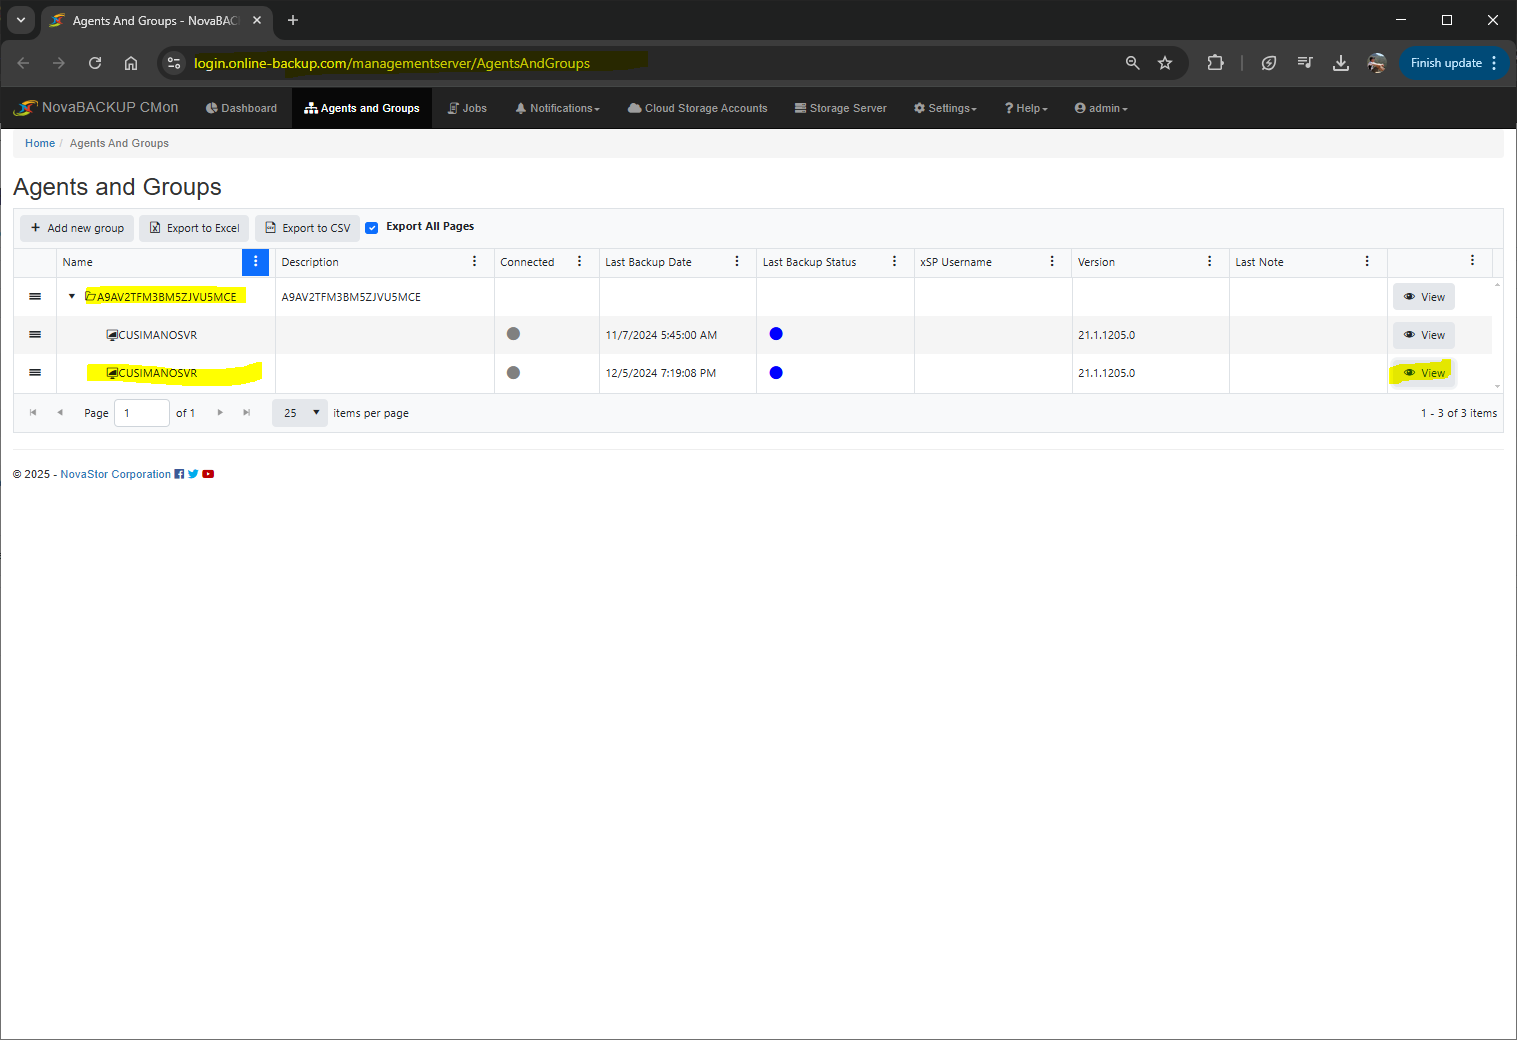Open the last column's options menu
This screenshot has width=1517, height=1040.
(1472, 260)
